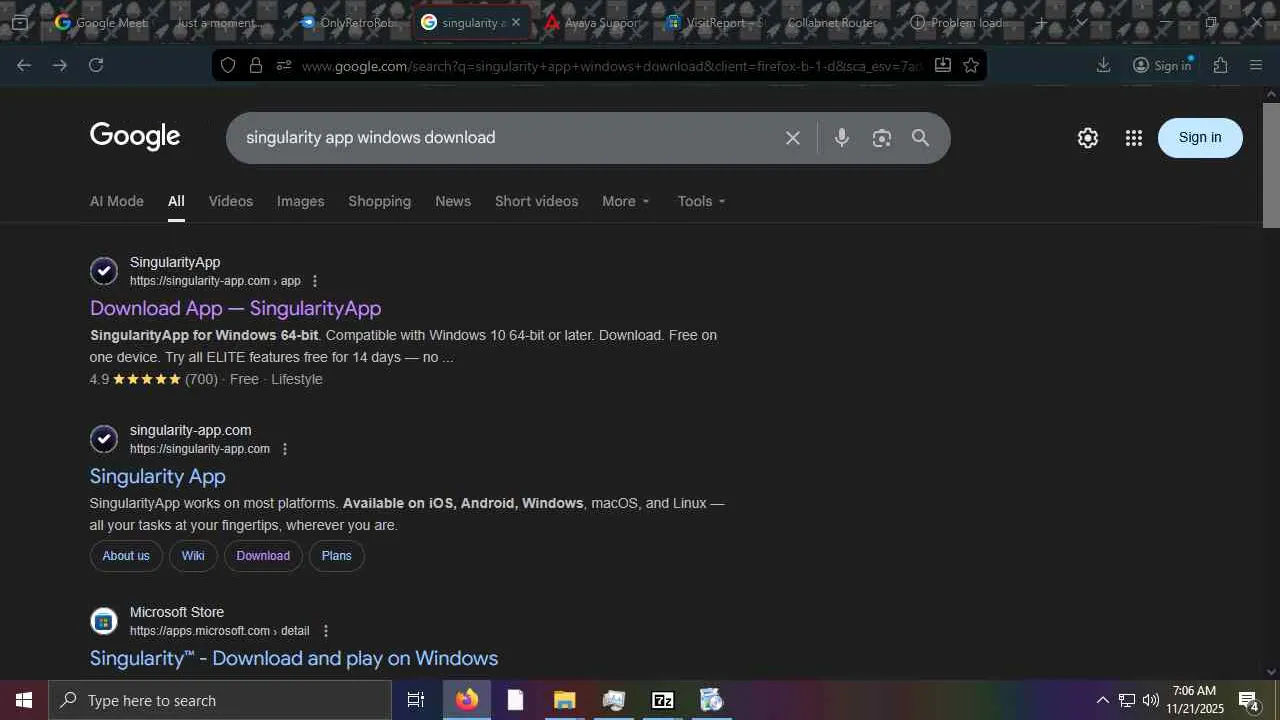Click Firefox account Sign in in toolbar
Screen dimensions: 1280x720
pos(1162,65)
